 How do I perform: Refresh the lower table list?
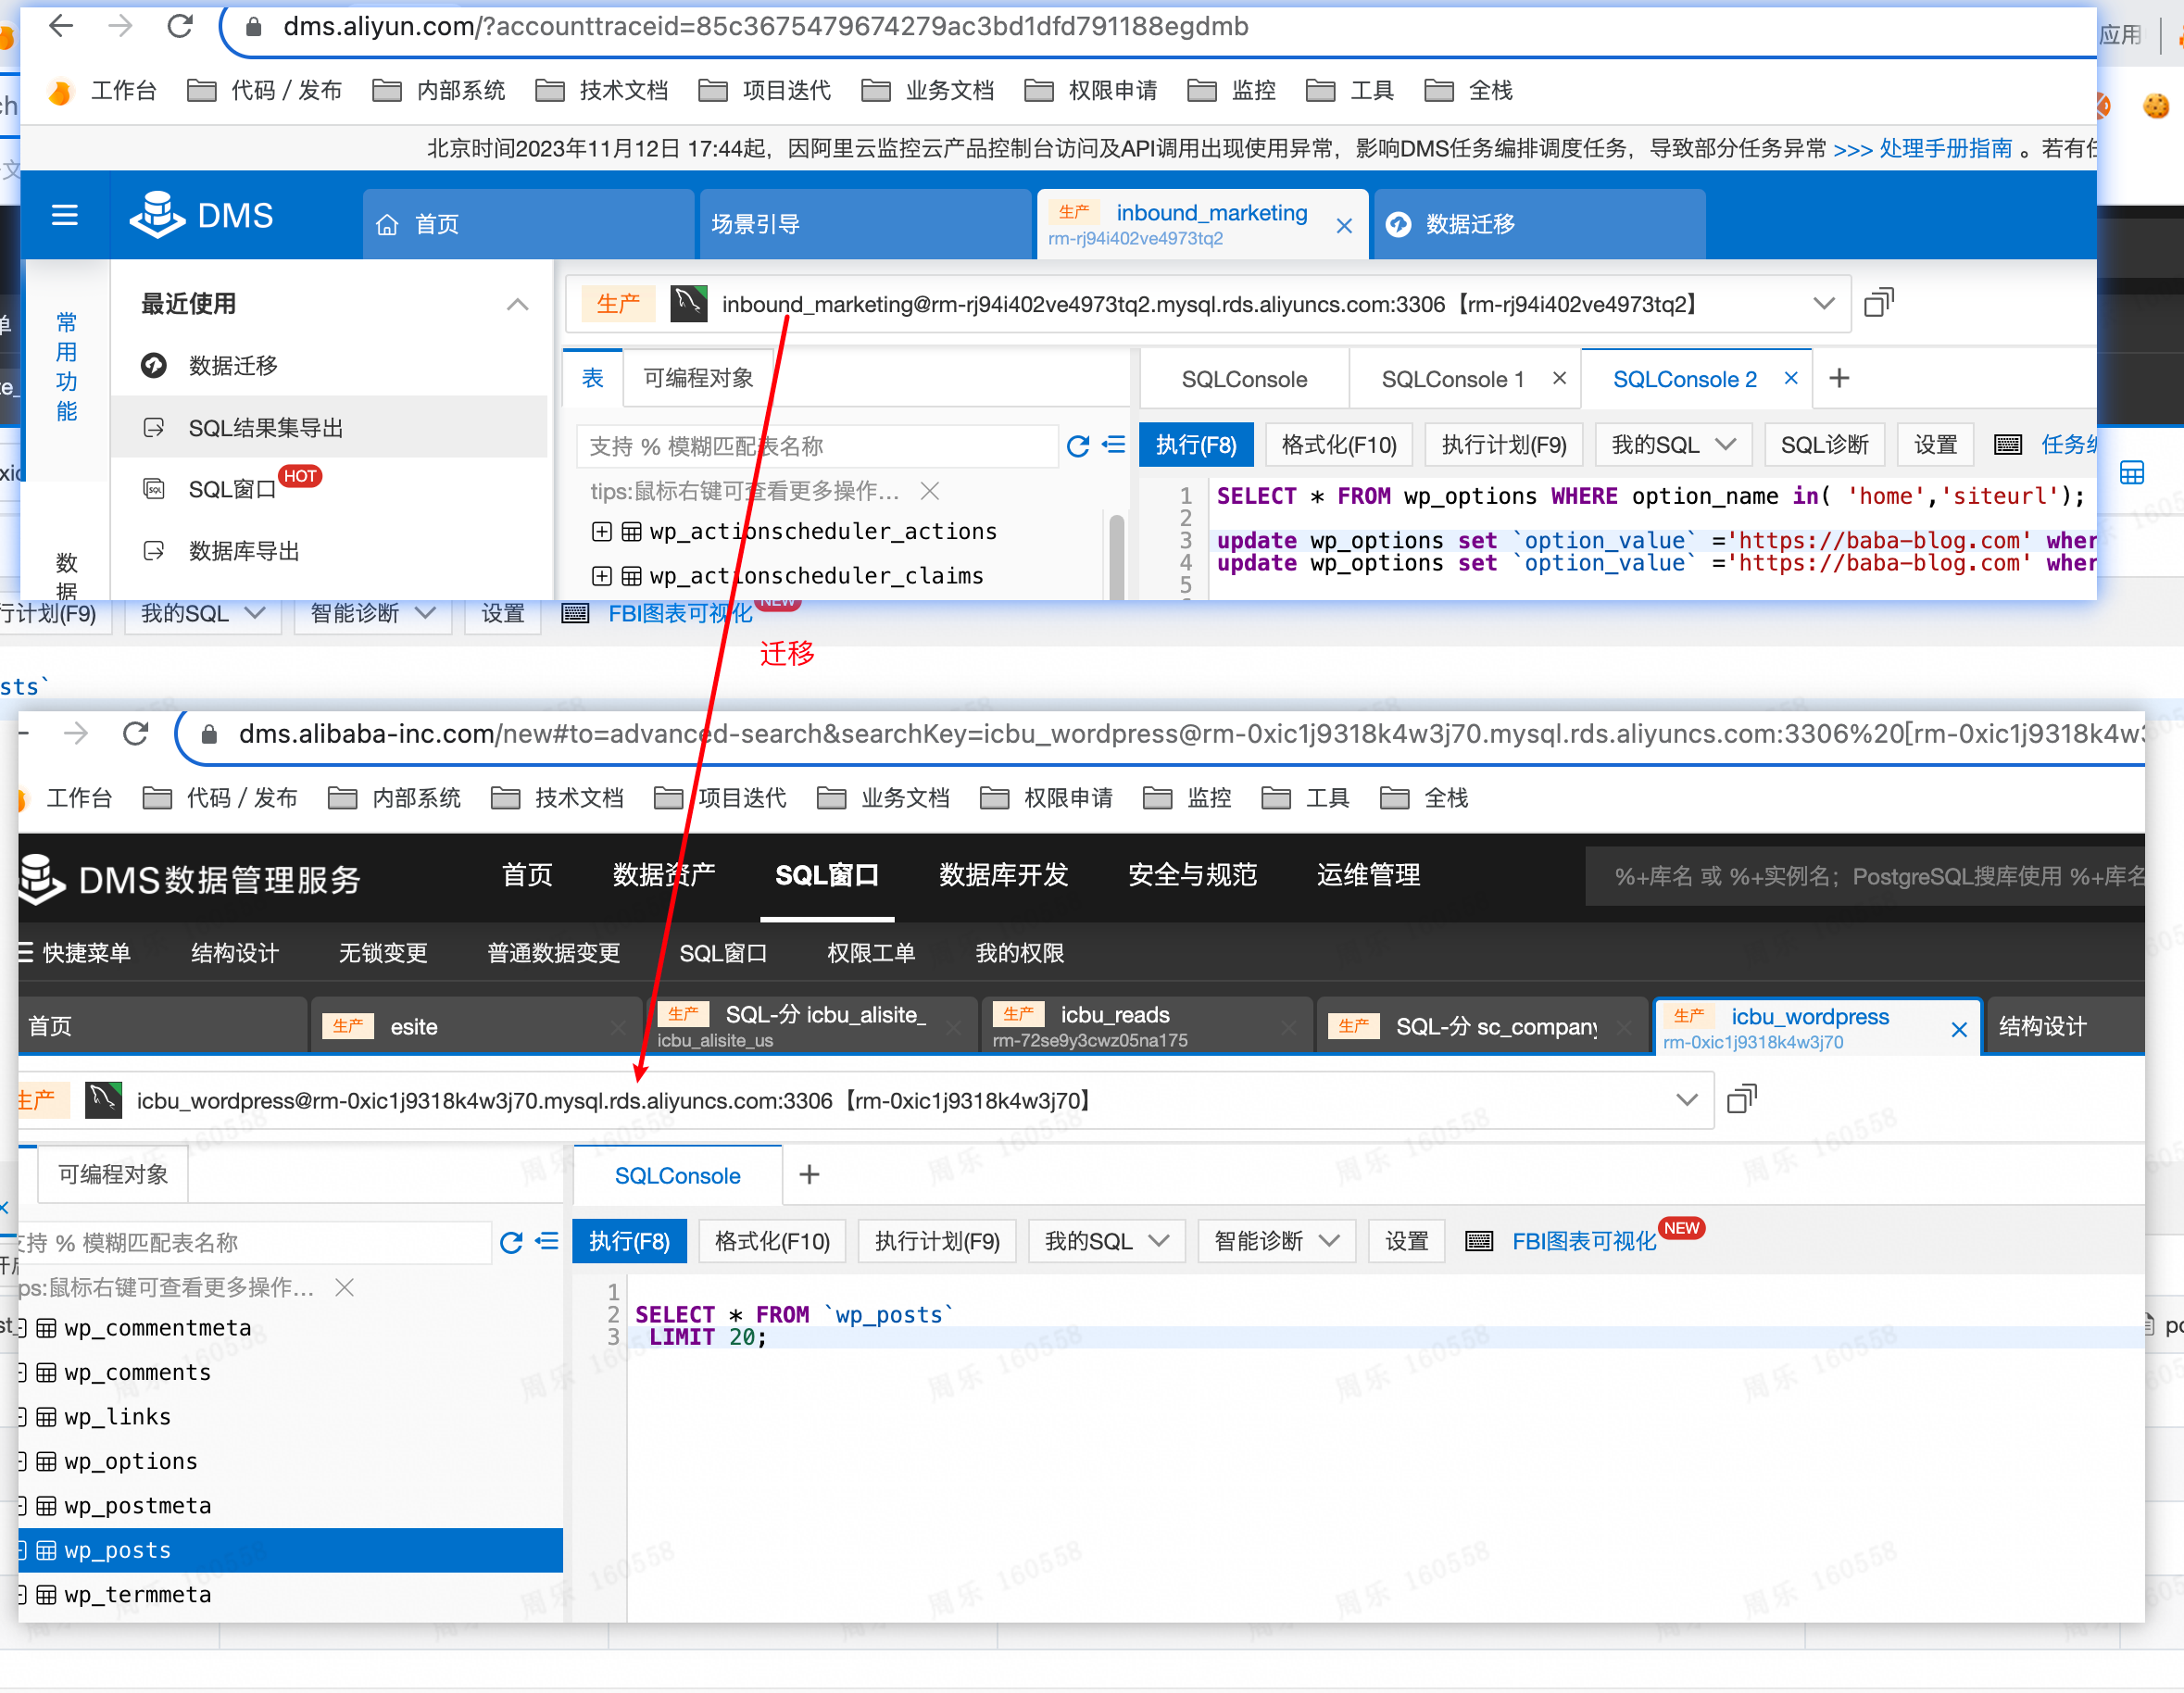click(511, 1243)
